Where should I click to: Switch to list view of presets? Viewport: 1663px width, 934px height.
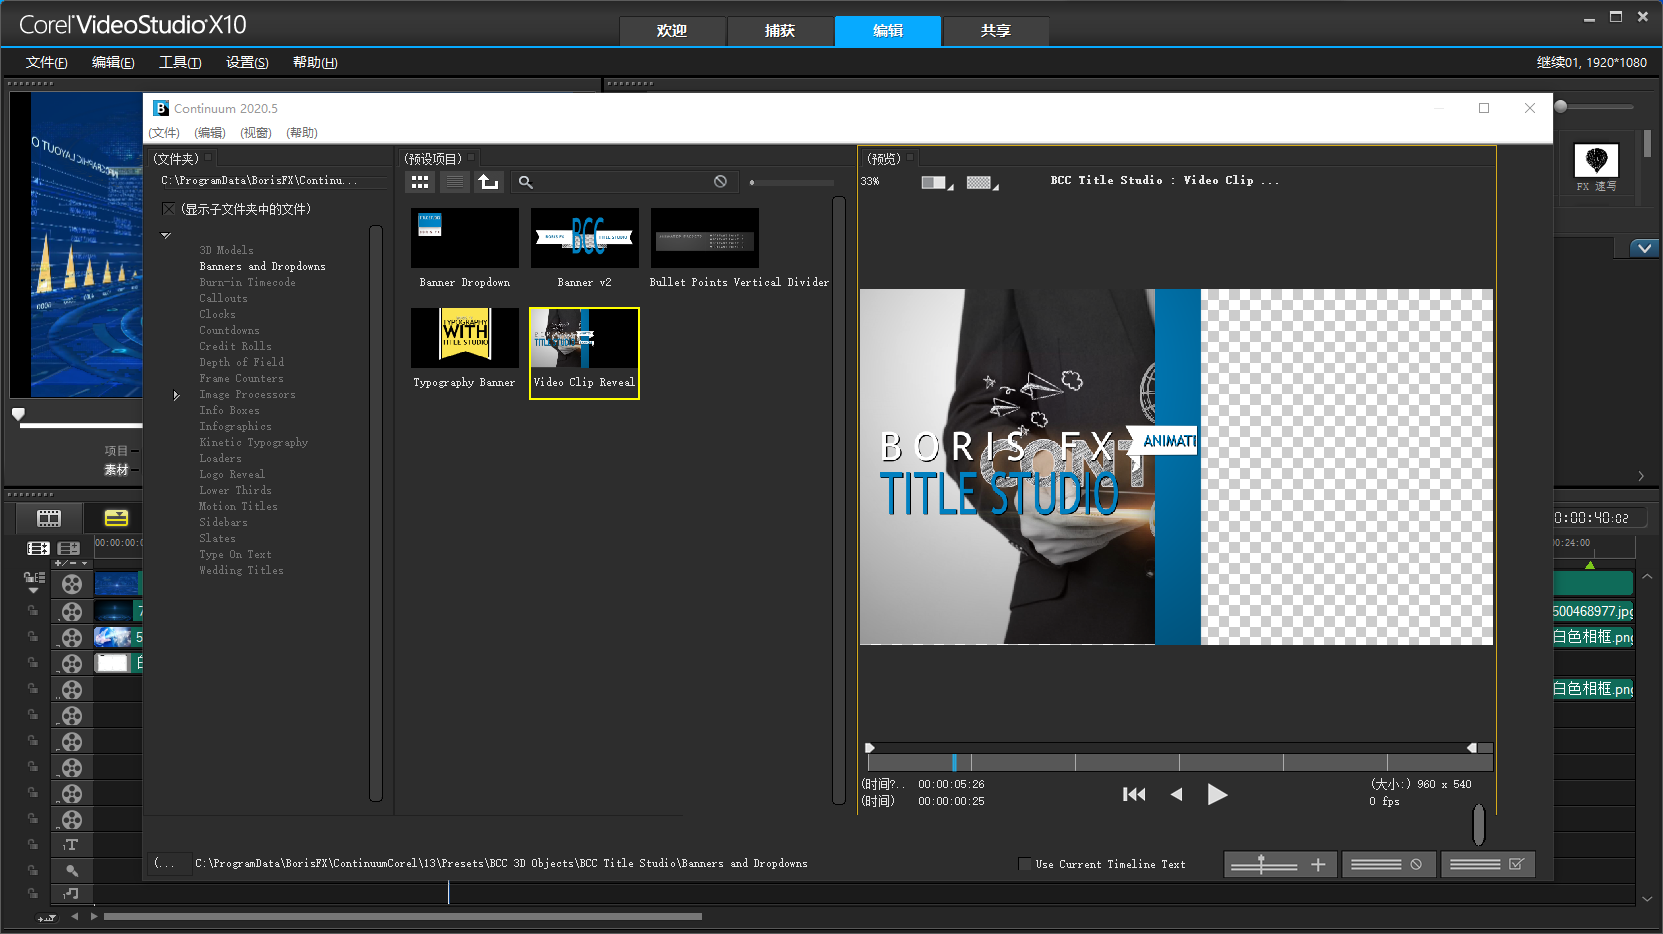(x=455, y=182)
